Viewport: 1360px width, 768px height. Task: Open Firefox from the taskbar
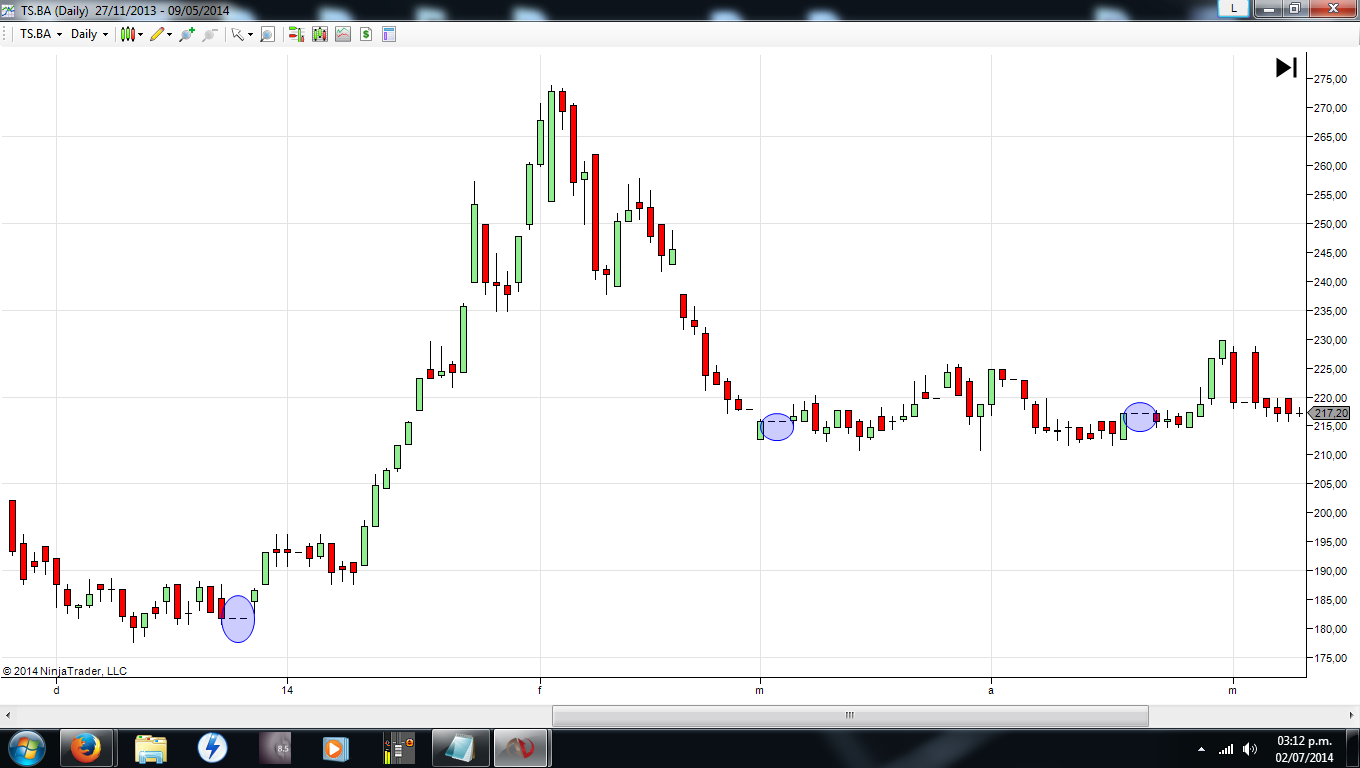(x=86, y=748)
